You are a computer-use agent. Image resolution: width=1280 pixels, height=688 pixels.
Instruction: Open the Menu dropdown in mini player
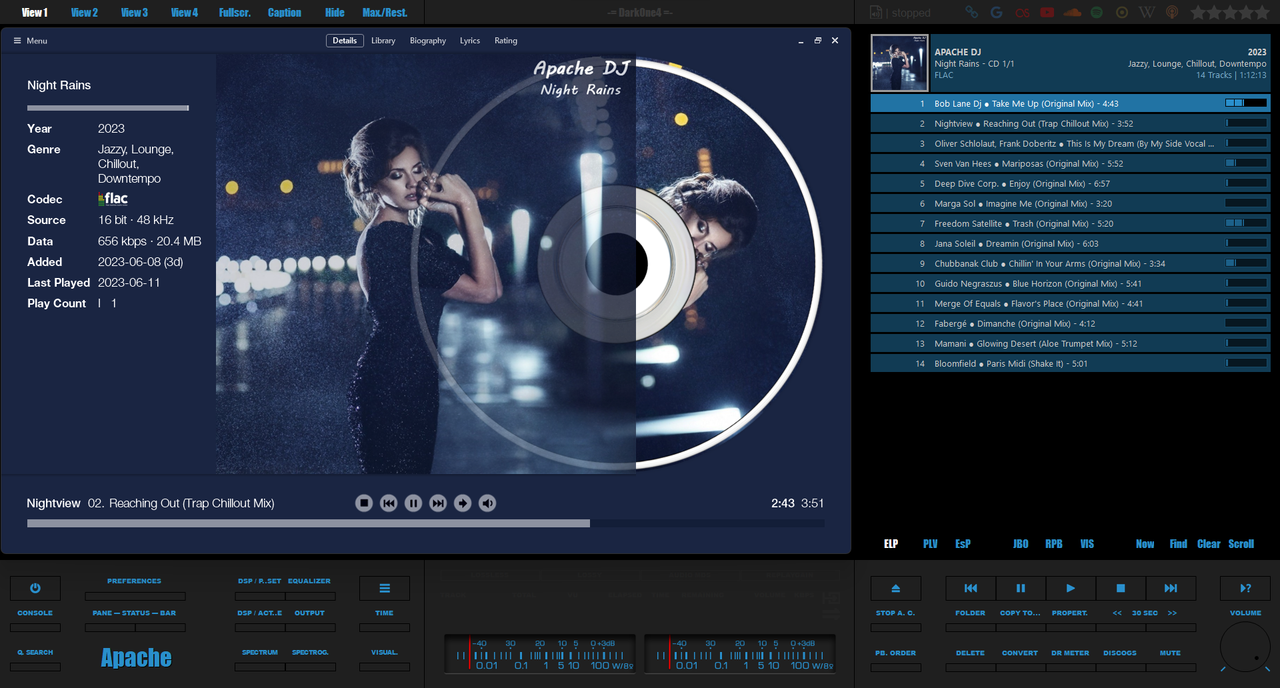[x=30, y=41]
